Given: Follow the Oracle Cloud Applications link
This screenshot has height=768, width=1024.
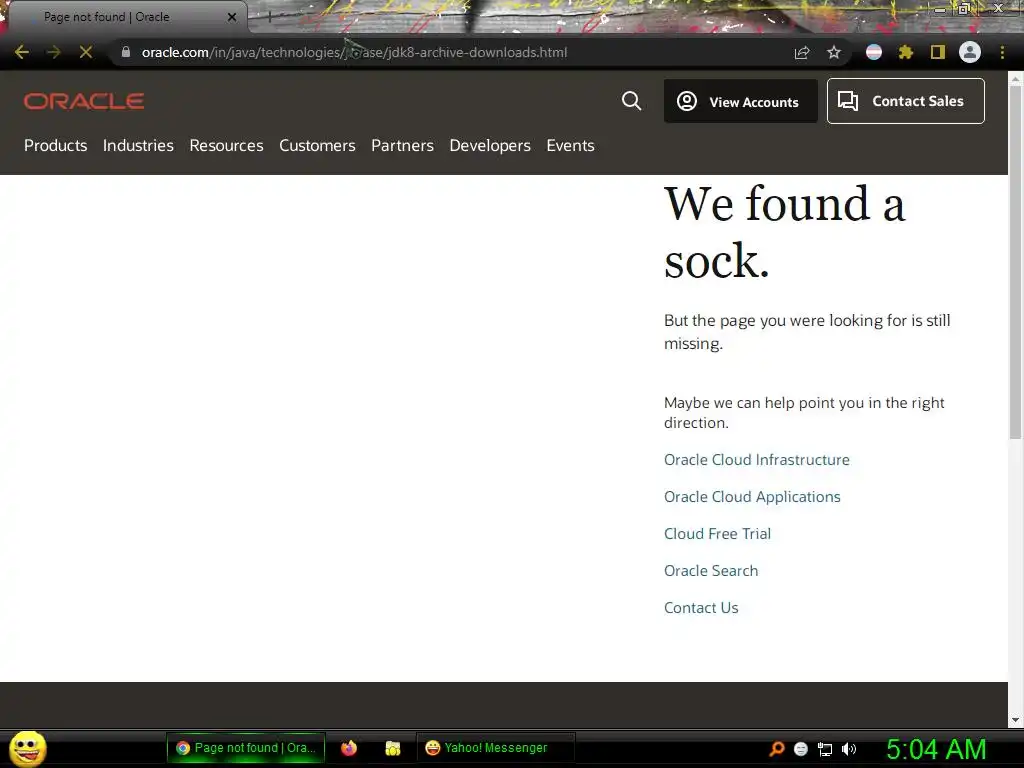Looking at the screenshot, I should 752,497.
